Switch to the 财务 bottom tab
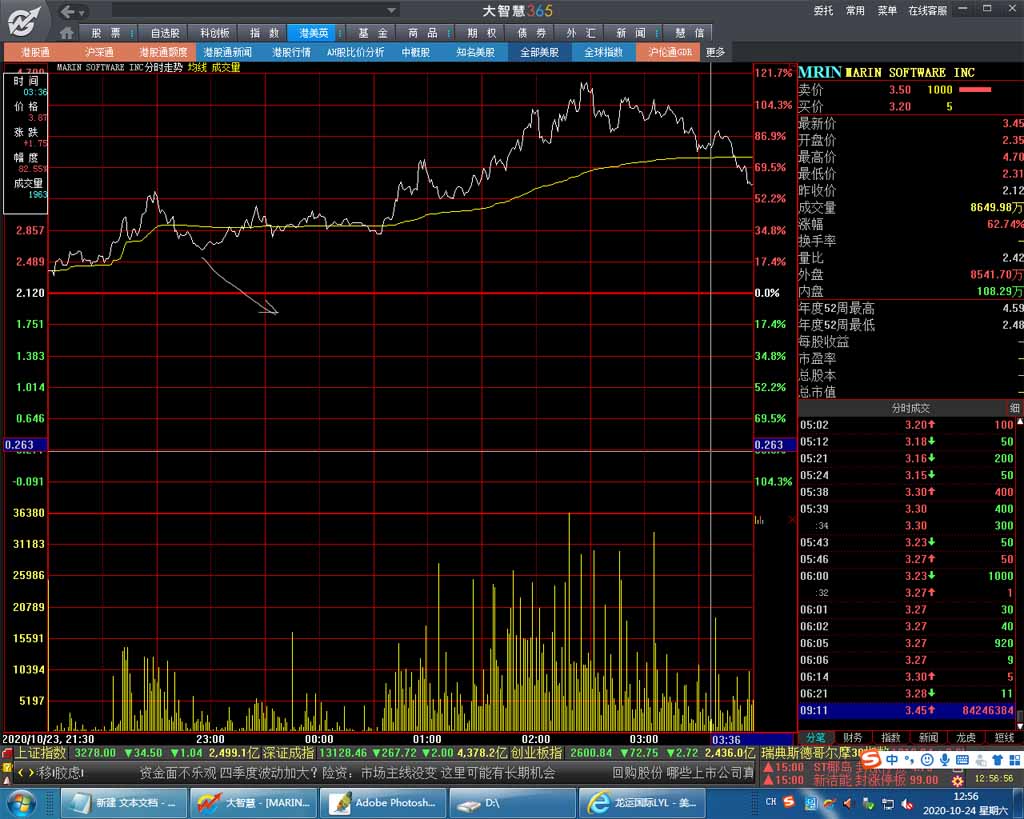The height and width of the screenshot is (819, 1024). [853, 737]
